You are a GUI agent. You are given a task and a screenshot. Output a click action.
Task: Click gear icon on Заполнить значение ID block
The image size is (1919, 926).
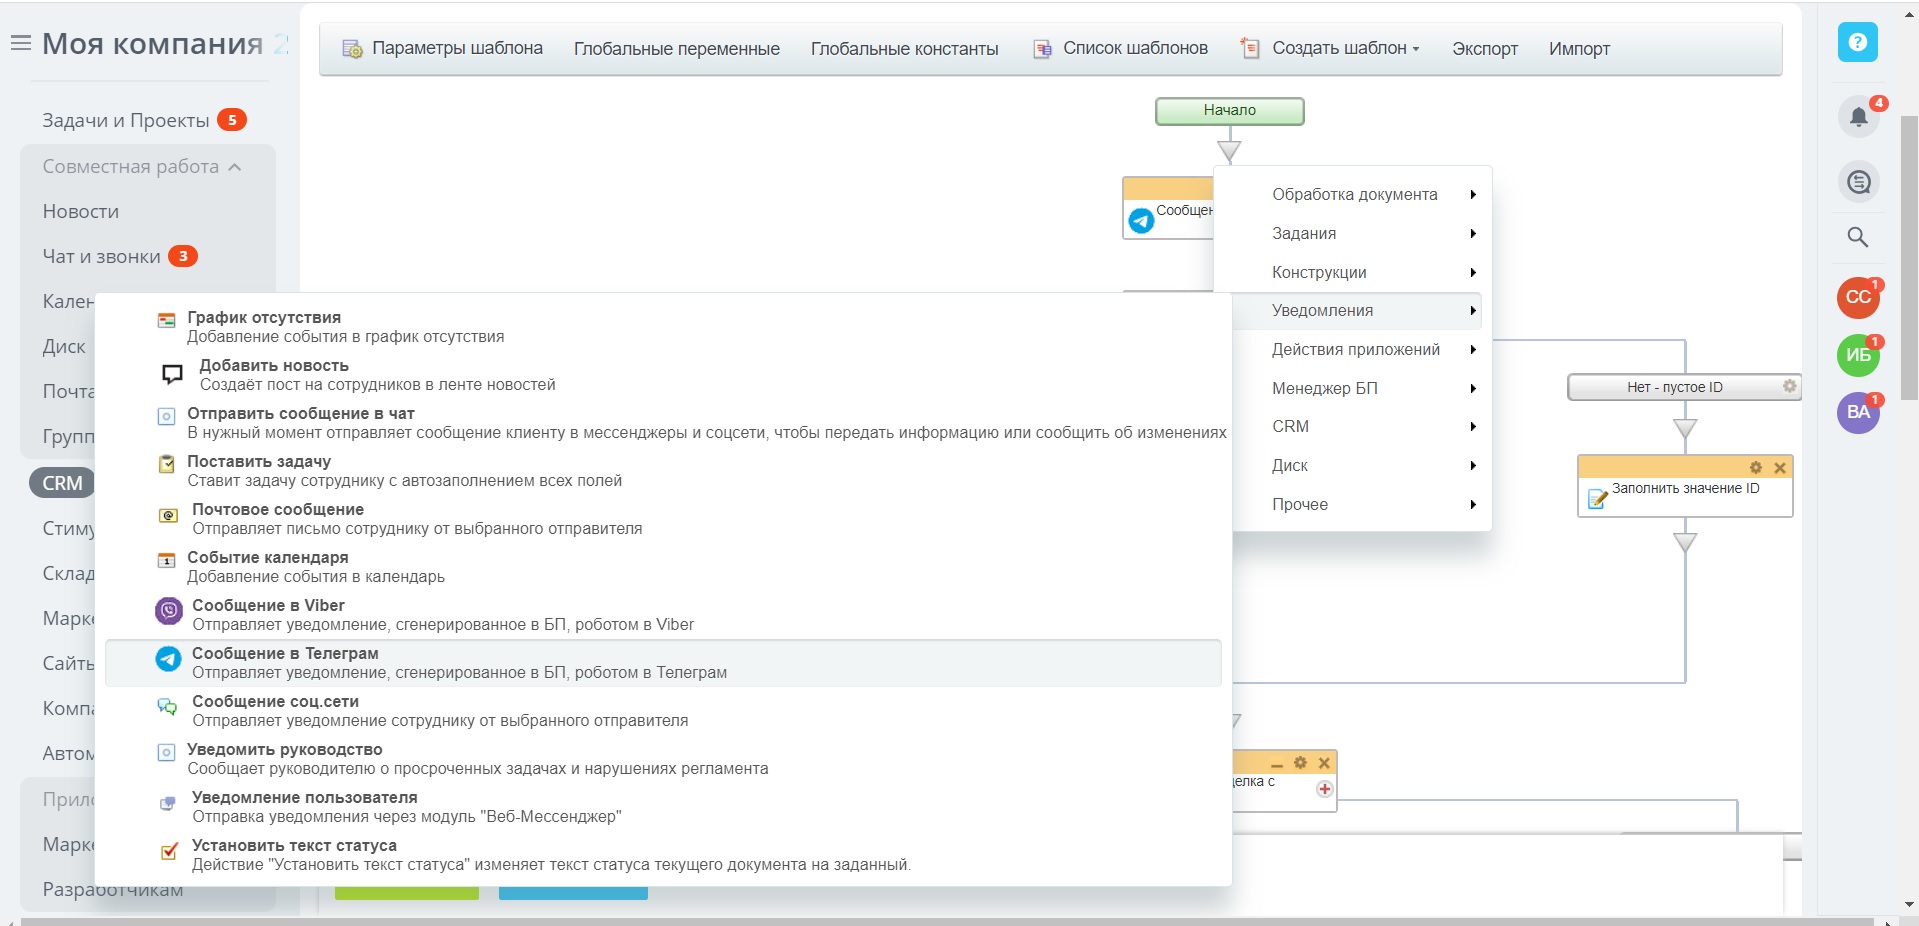coord(1755,468)
